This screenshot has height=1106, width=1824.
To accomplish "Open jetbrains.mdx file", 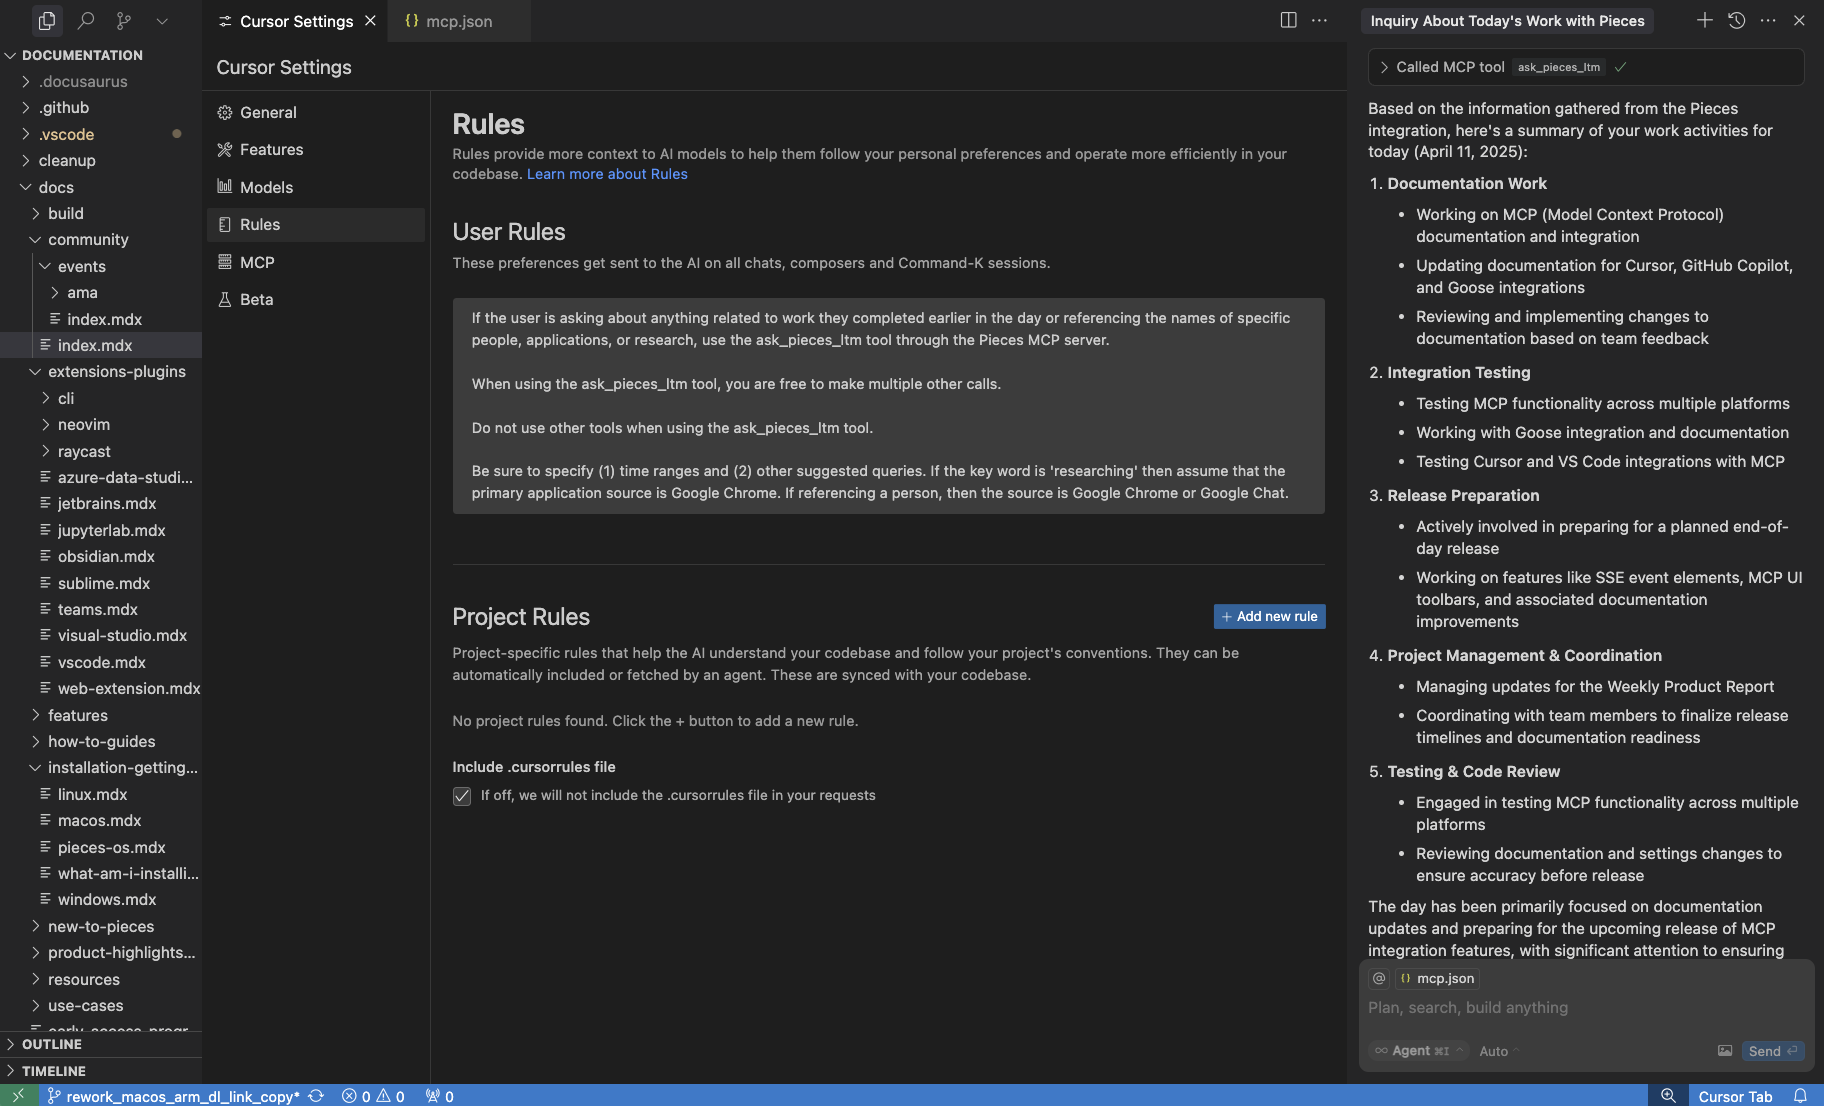I will point(101,503).
